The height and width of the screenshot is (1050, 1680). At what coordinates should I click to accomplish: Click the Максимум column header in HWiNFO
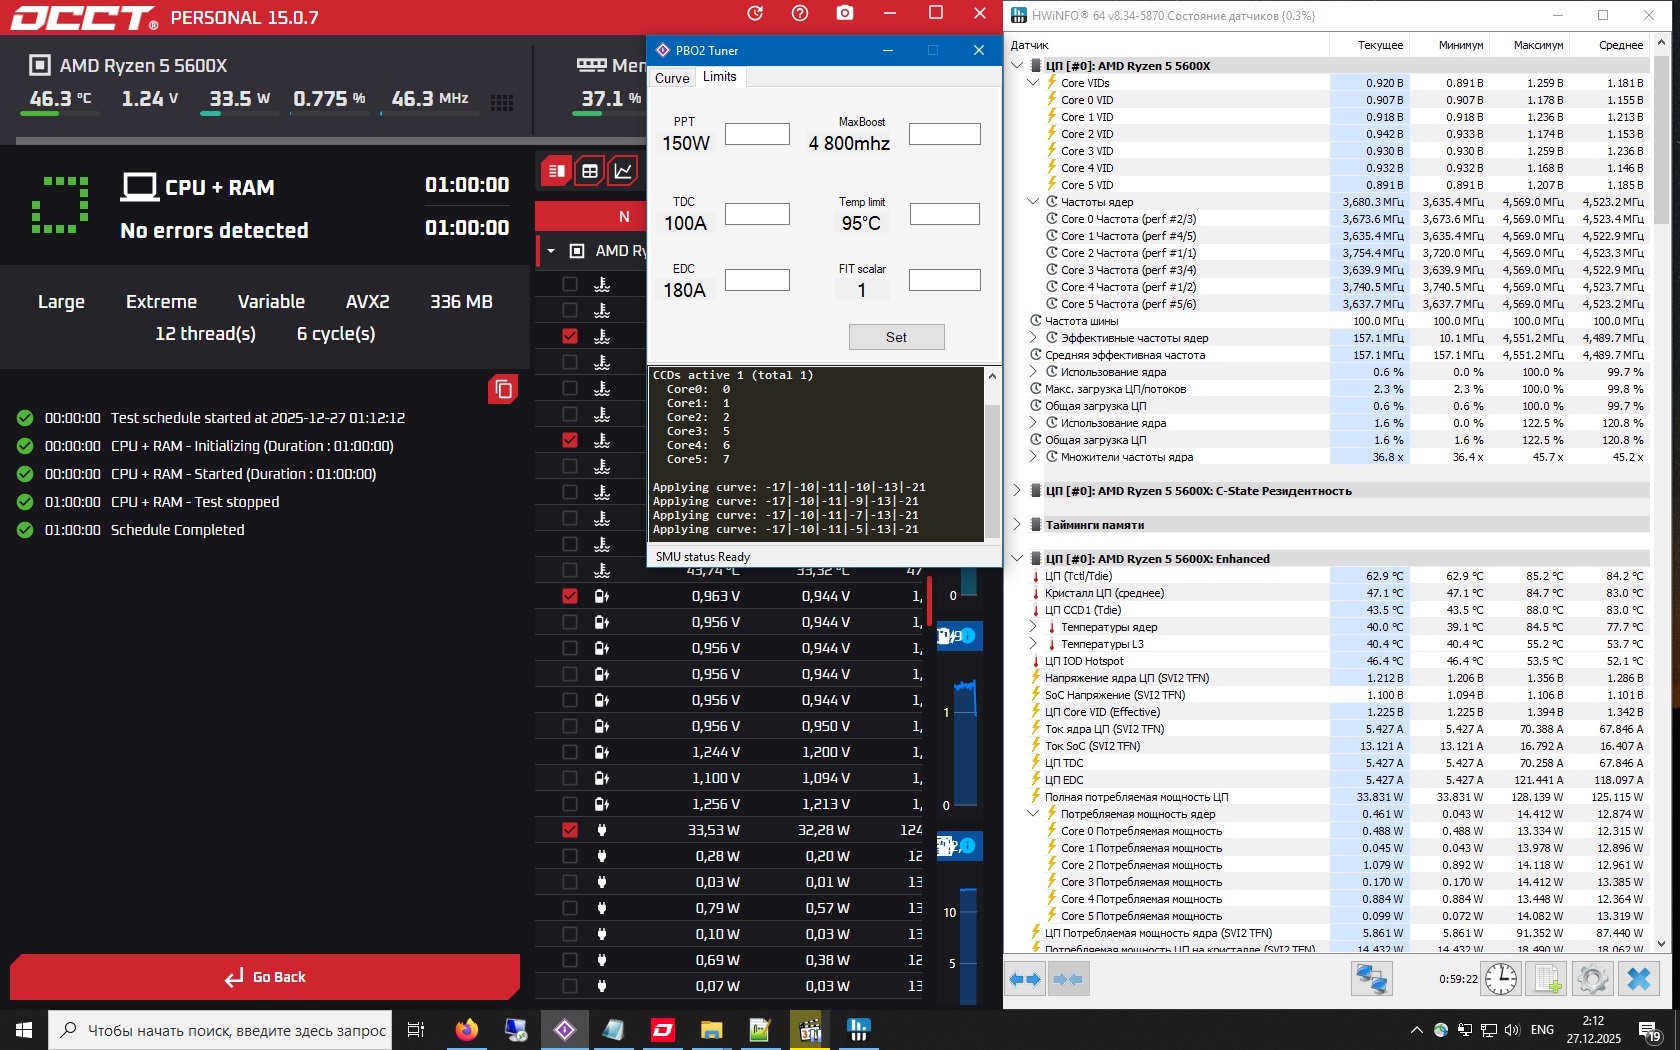(x=1538, y=45)
